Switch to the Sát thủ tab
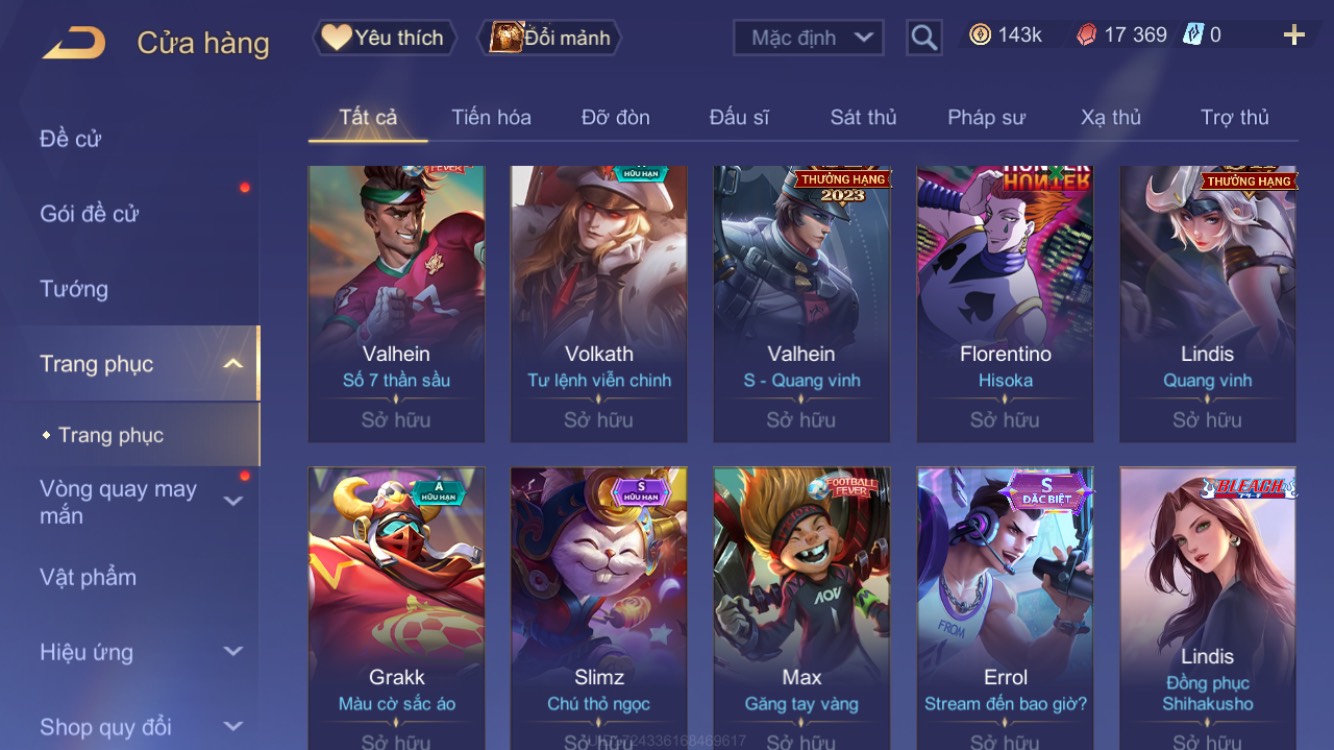The width and height of the screenshot is (1334, 750). click(863, 117)
